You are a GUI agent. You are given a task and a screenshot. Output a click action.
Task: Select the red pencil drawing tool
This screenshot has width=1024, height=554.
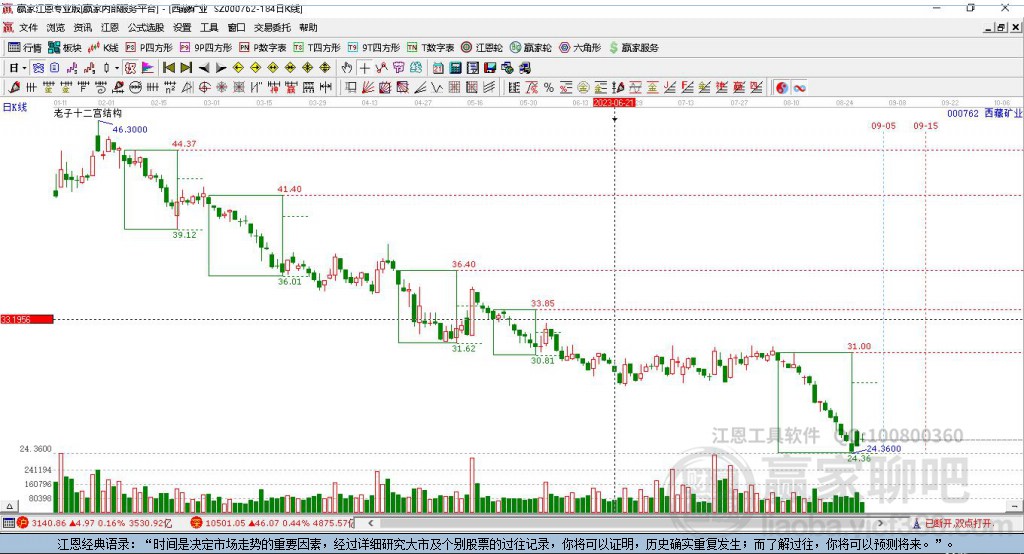tap(14, 88)
